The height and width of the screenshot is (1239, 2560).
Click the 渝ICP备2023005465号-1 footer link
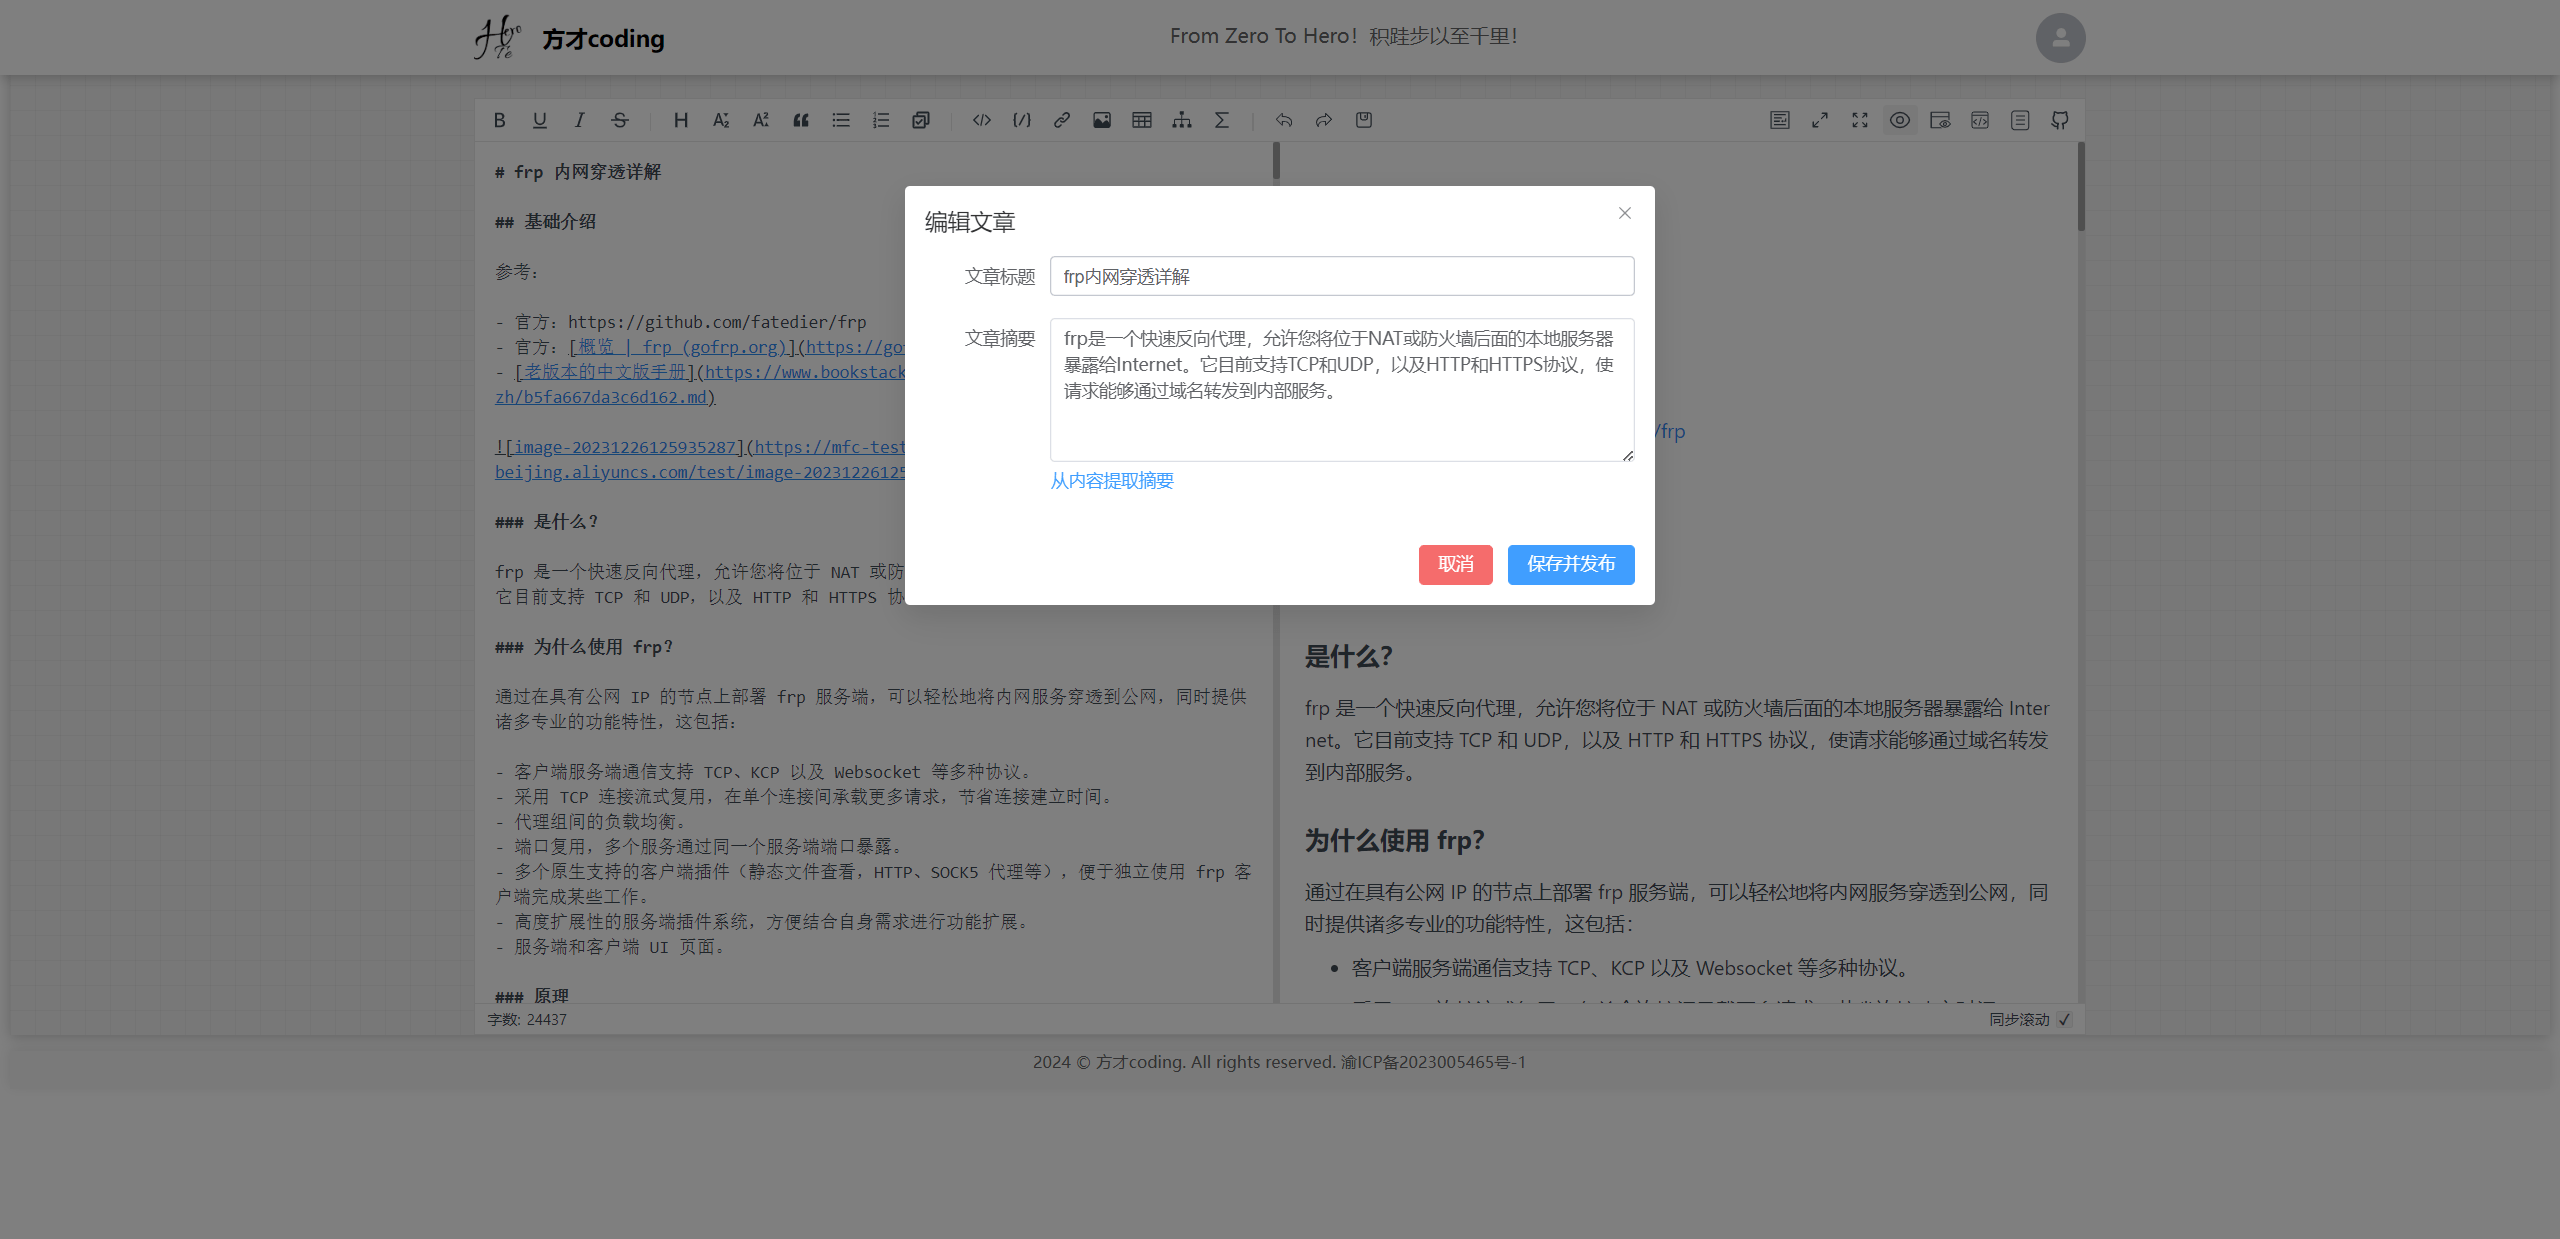pos(1433,1062)
